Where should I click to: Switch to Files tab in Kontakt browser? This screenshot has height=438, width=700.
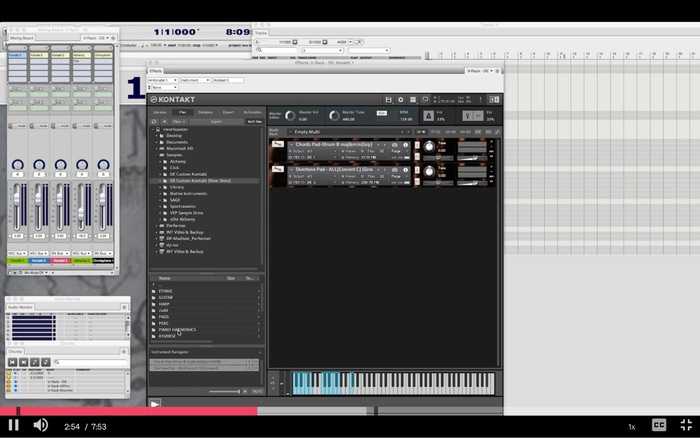[183, 113]
